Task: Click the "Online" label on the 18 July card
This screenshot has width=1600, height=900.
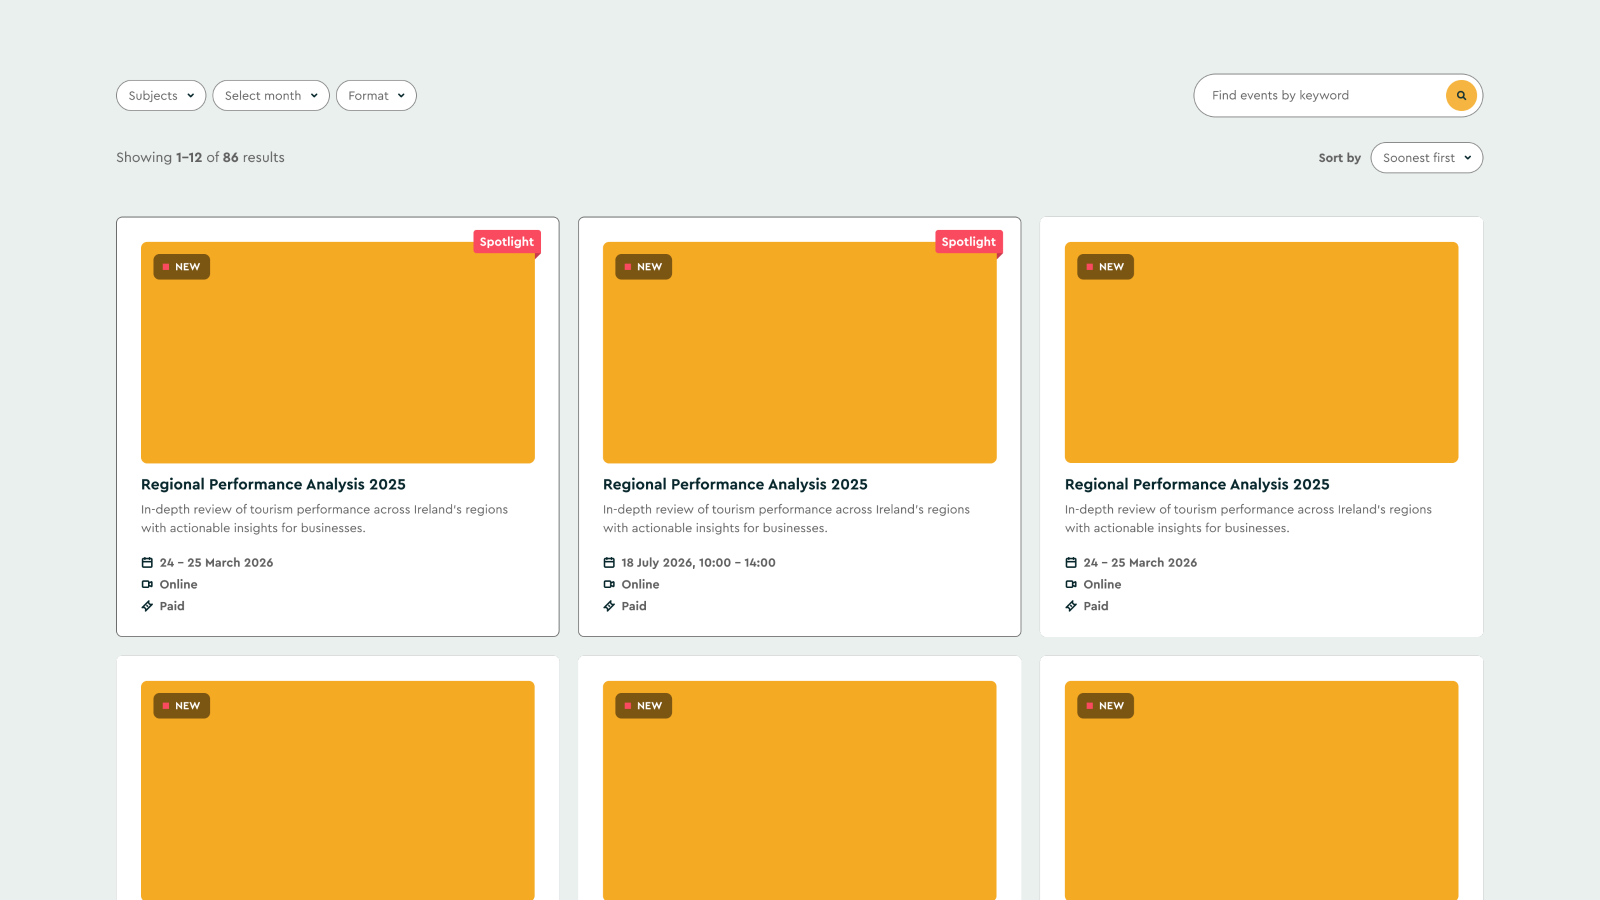Action: pos(640,585)
